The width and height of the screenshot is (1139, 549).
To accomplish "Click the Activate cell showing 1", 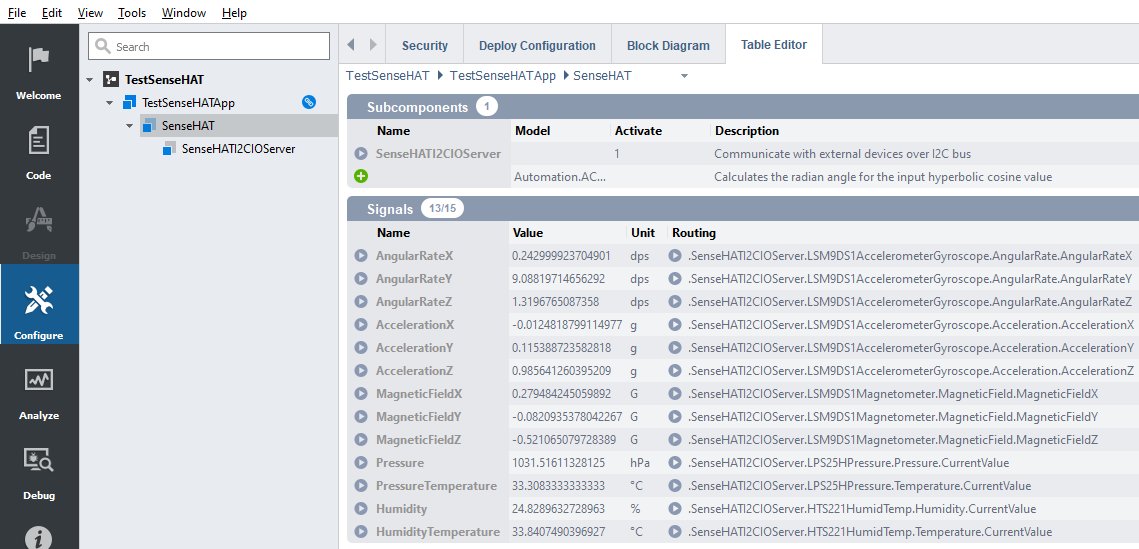I will pyautogui.click(x=617, y=153).
